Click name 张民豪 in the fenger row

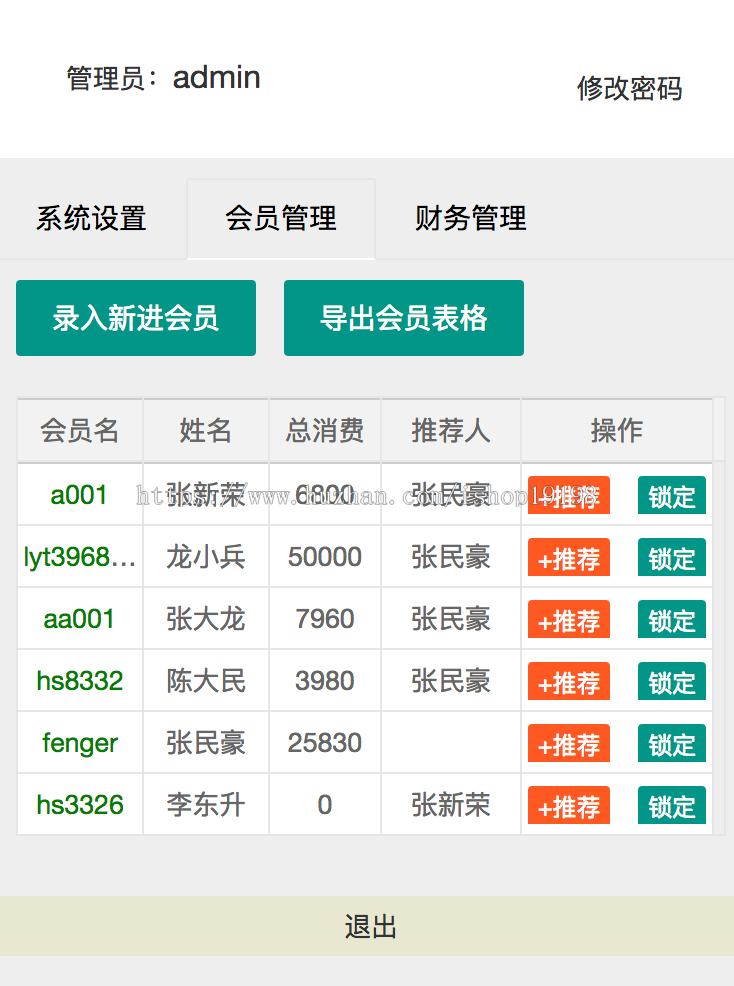206,743
